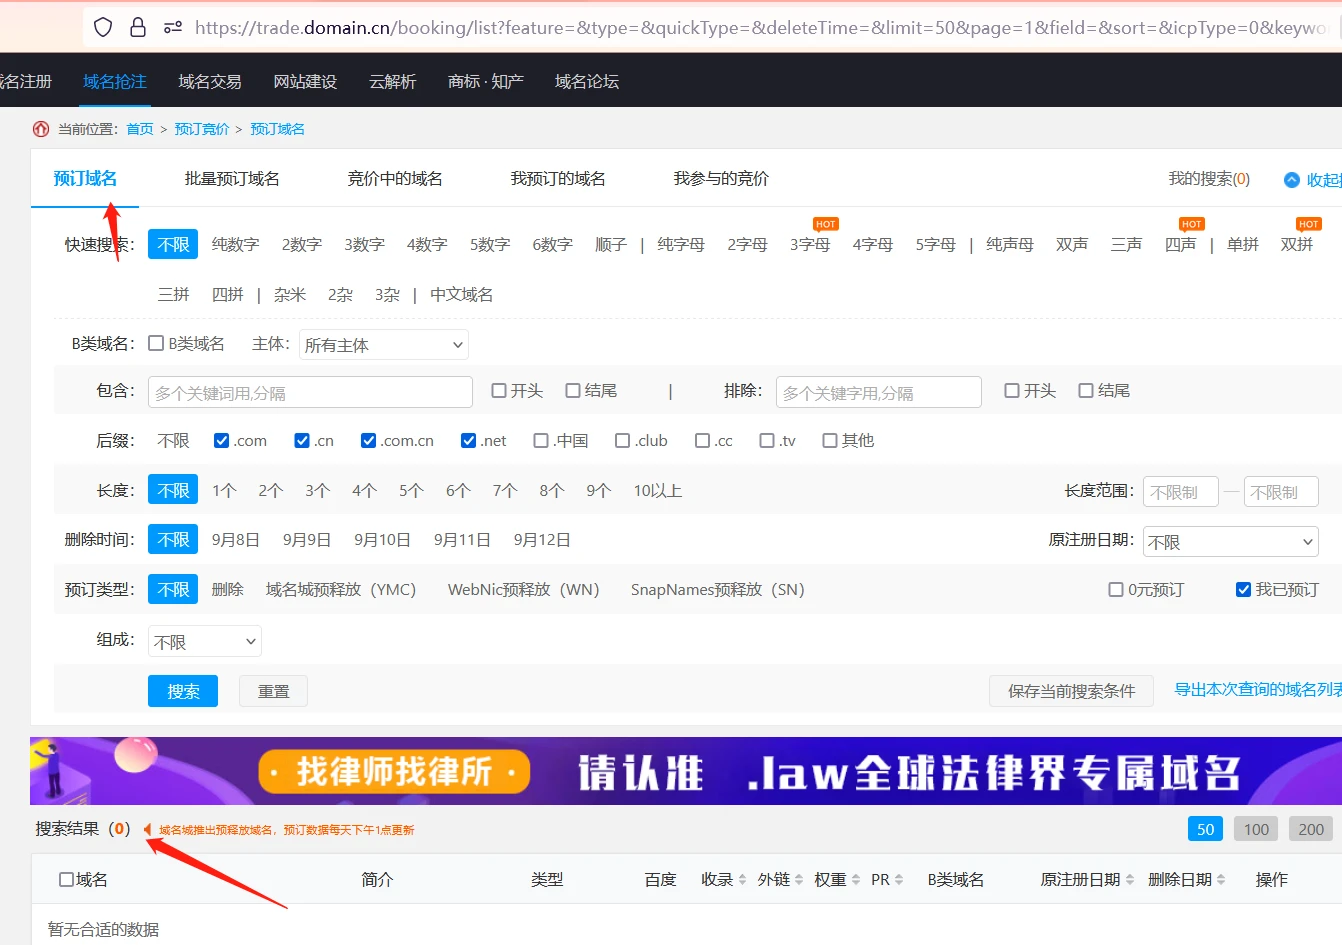Click the blue collapse filters arrow icon
The height and width of the screenshot is (945, 1342).
pos(1292,180)
